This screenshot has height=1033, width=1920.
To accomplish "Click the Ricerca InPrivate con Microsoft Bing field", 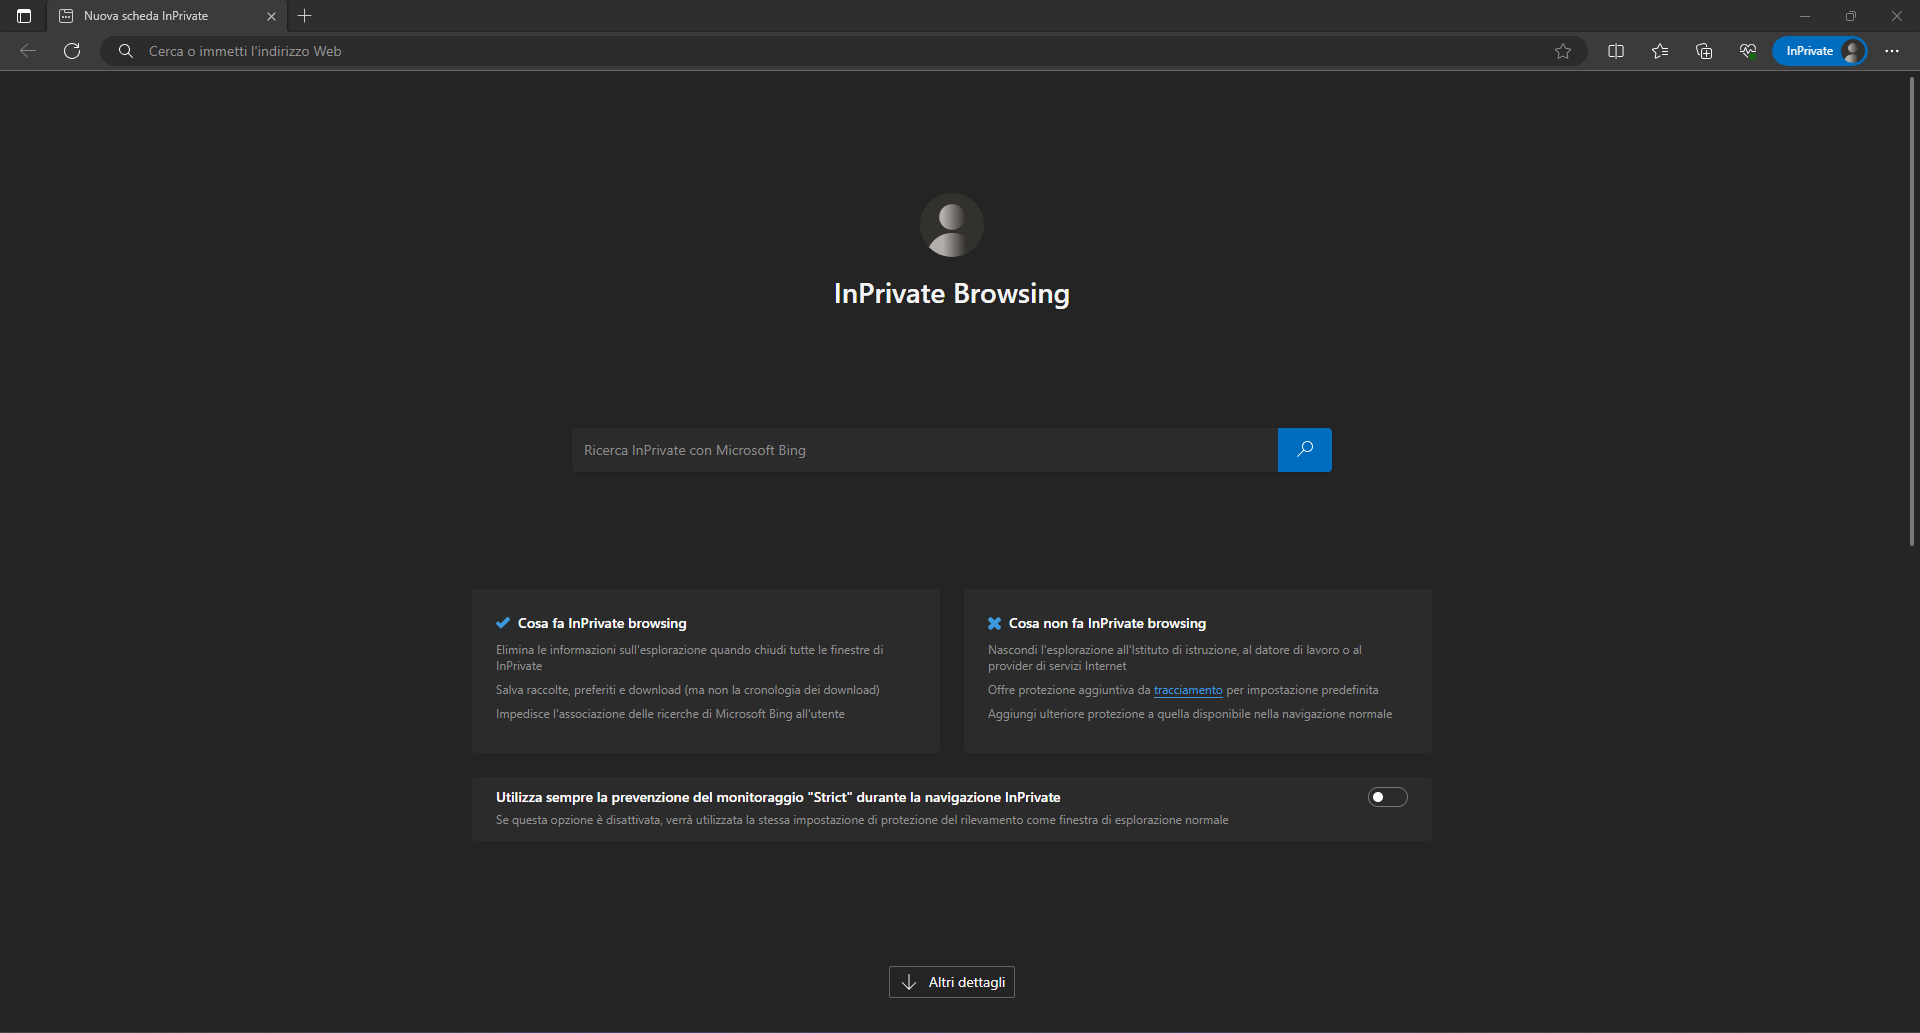I will (924, 450).
